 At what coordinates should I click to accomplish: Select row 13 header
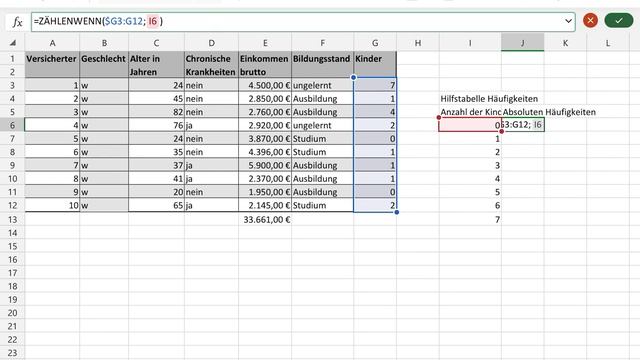12,219
